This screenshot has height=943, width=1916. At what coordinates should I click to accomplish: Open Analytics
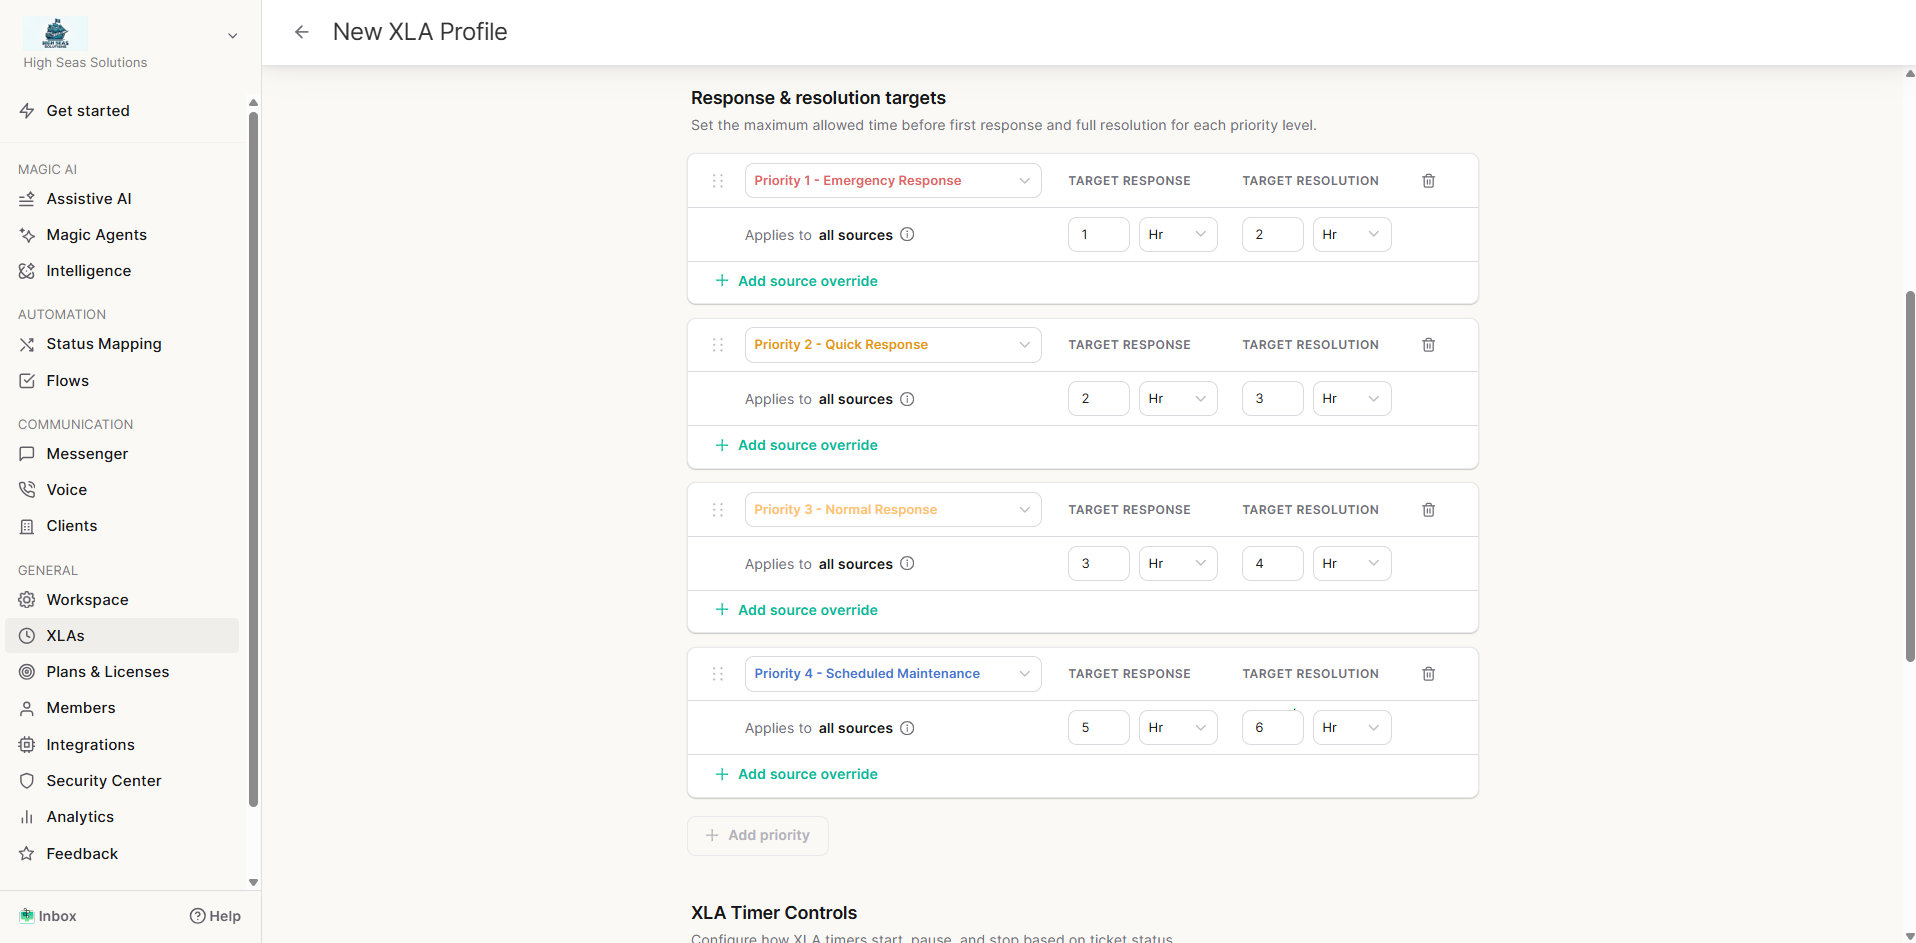coord(122,817)
